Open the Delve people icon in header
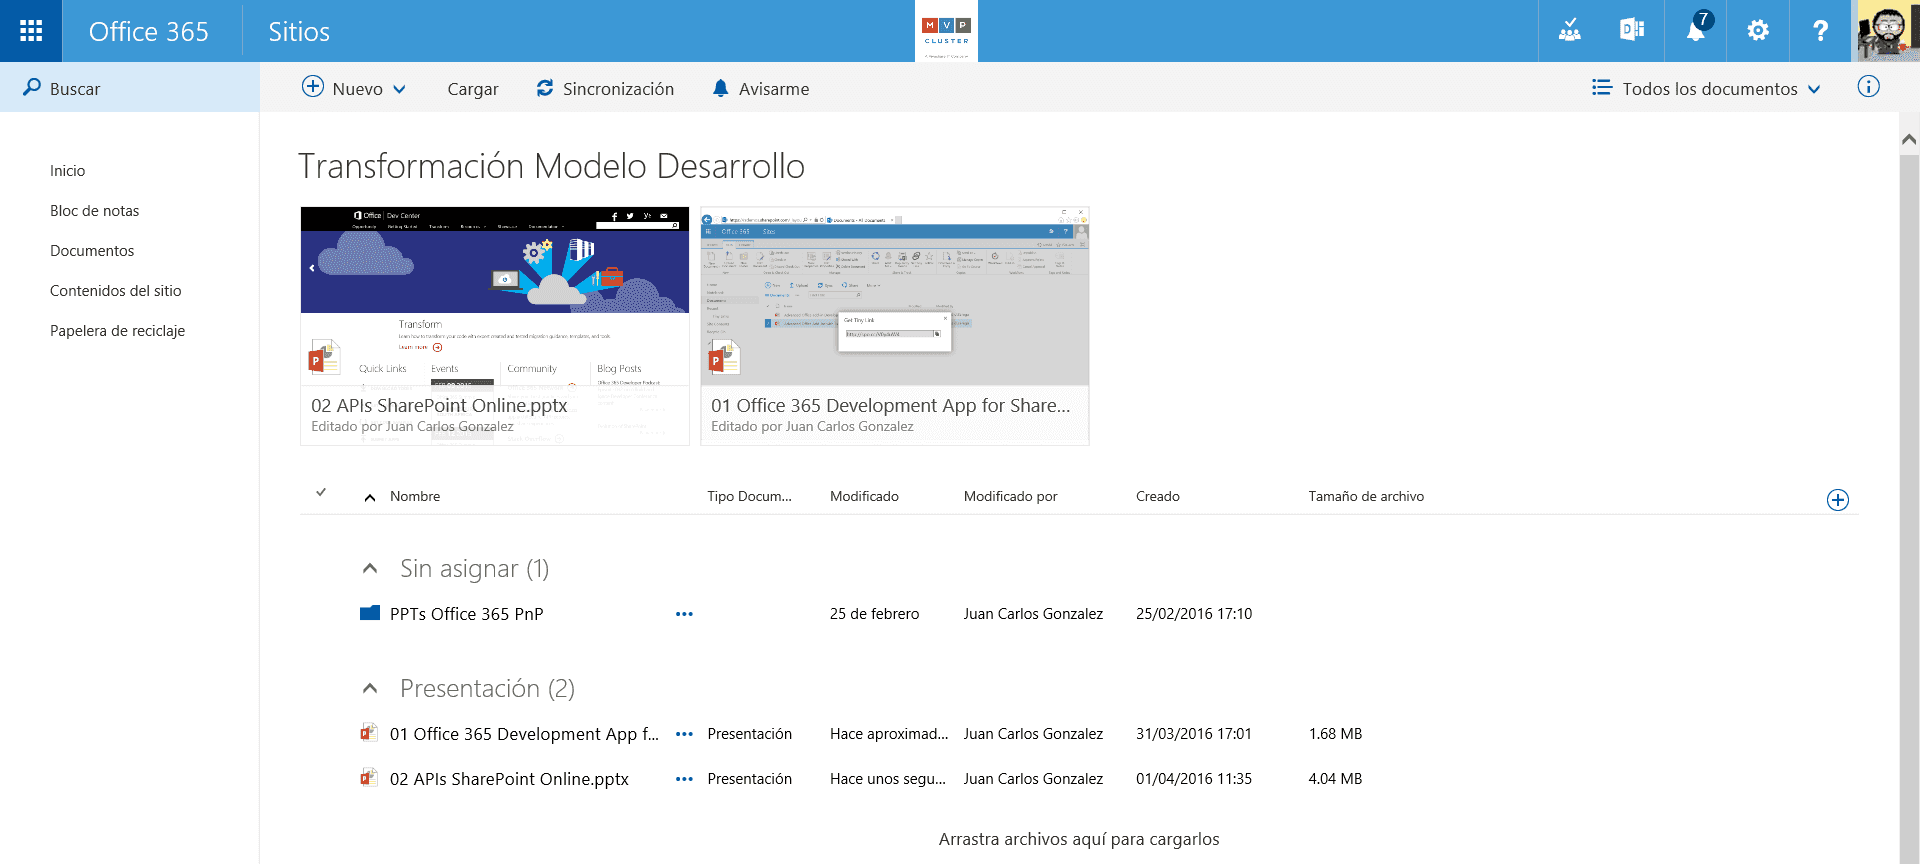The height and width of the screenshot is (864, 1920). [1570, 31]
